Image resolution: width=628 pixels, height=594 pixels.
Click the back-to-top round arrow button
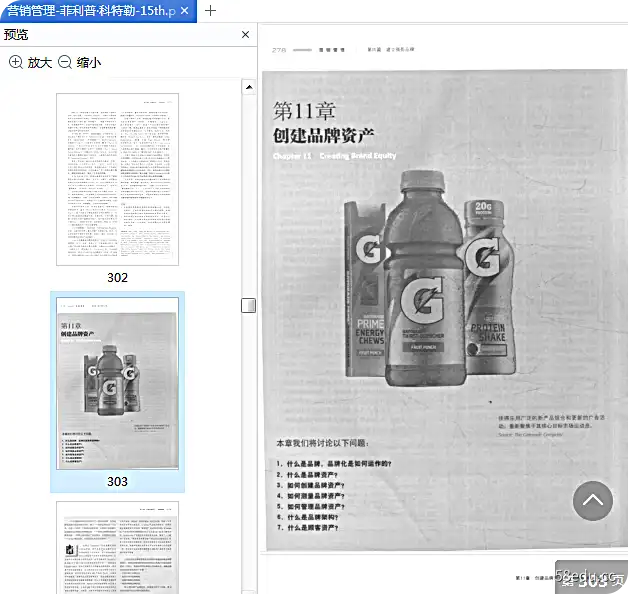tap(593, 501)
